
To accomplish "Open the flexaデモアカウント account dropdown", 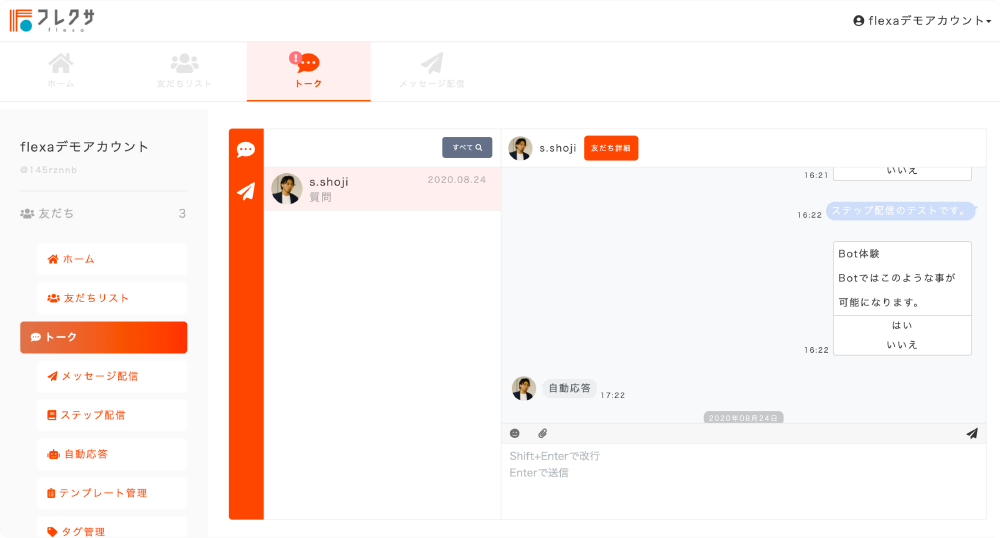I will coord(921,20).
